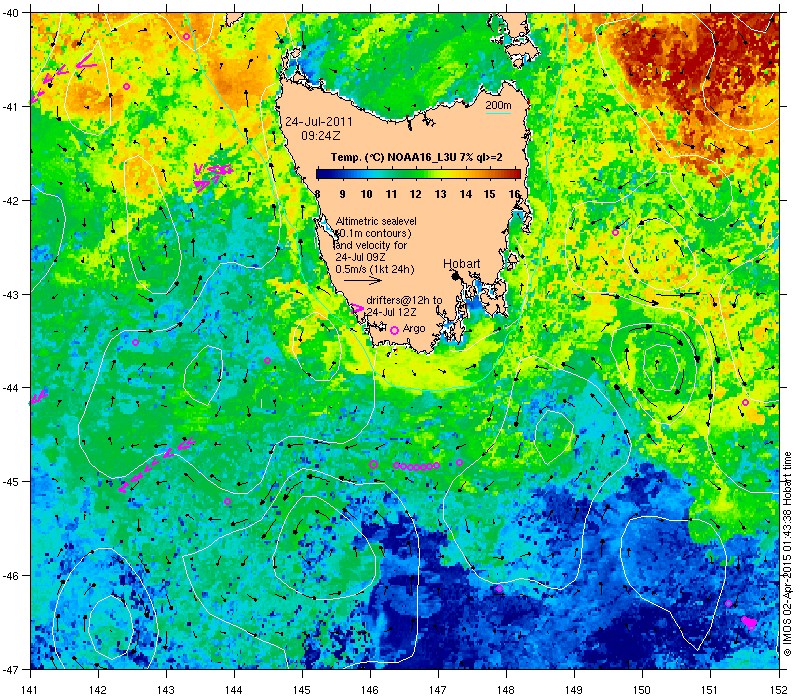Click the Argo circle near 151.3E, 46.3S
This screenshot has height=700, width=800.
729,604
